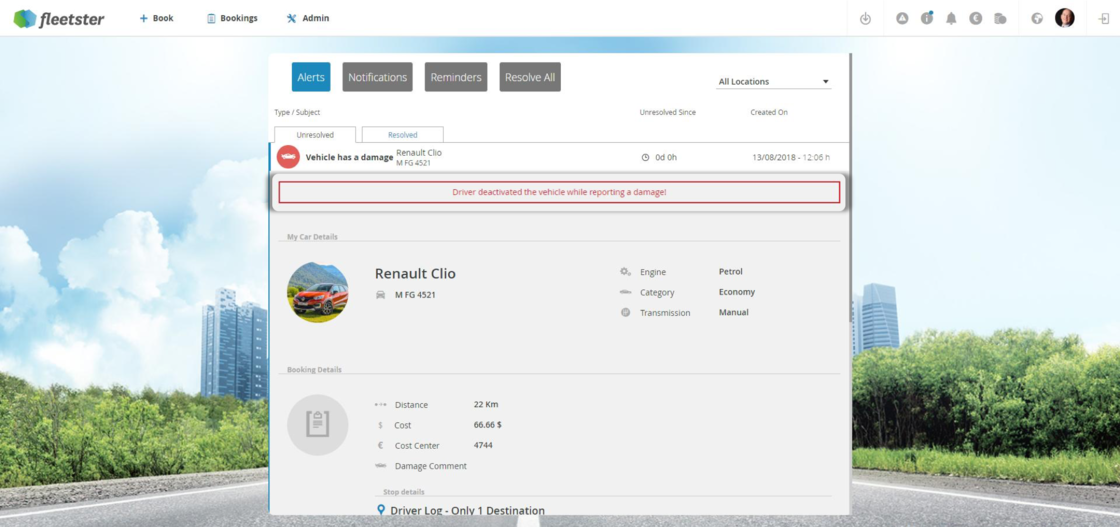
Task: Click the 'Driver deactivated the vehicle' warning message
Action: pos(559,192)
